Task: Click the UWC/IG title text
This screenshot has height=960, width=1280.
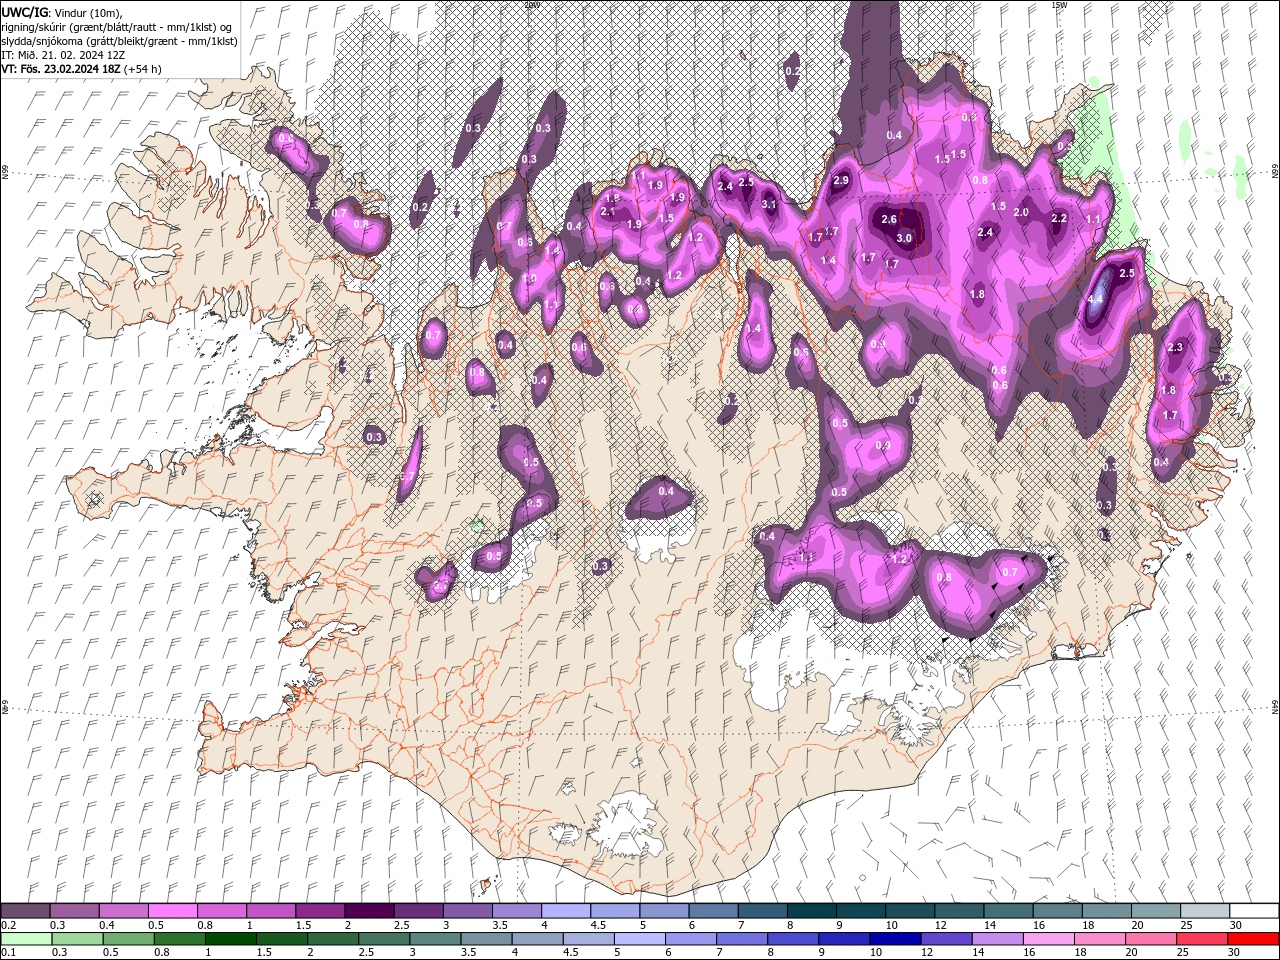Action: point(24,12)
